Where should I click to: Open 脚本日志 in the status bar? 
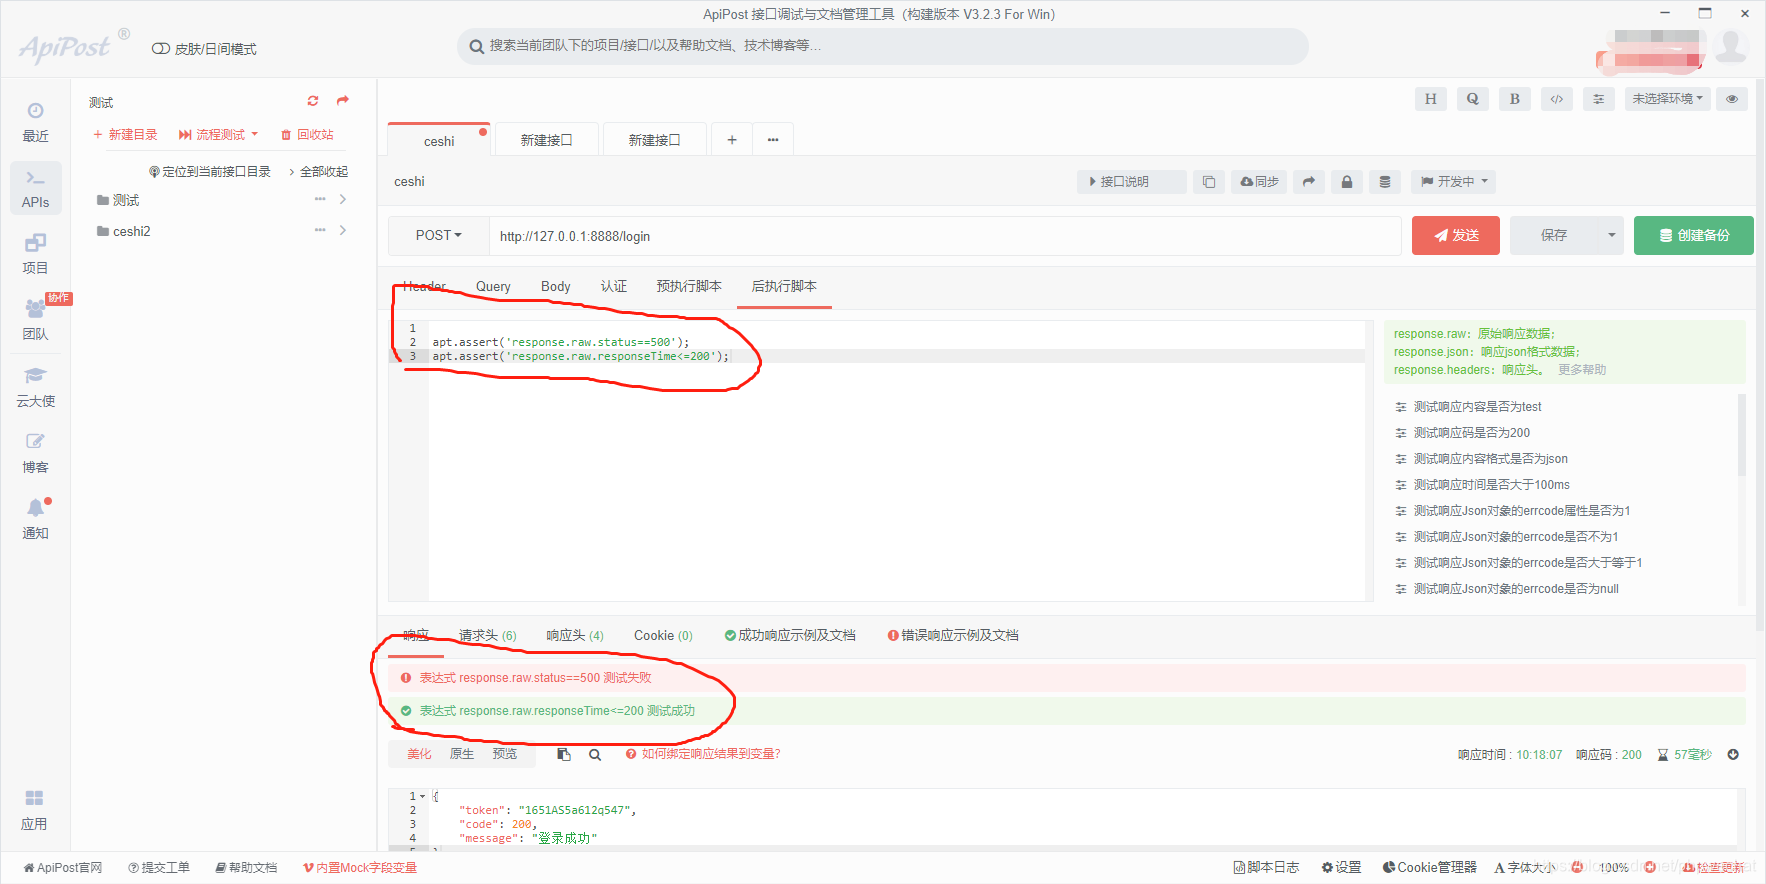click(1266, 868)
